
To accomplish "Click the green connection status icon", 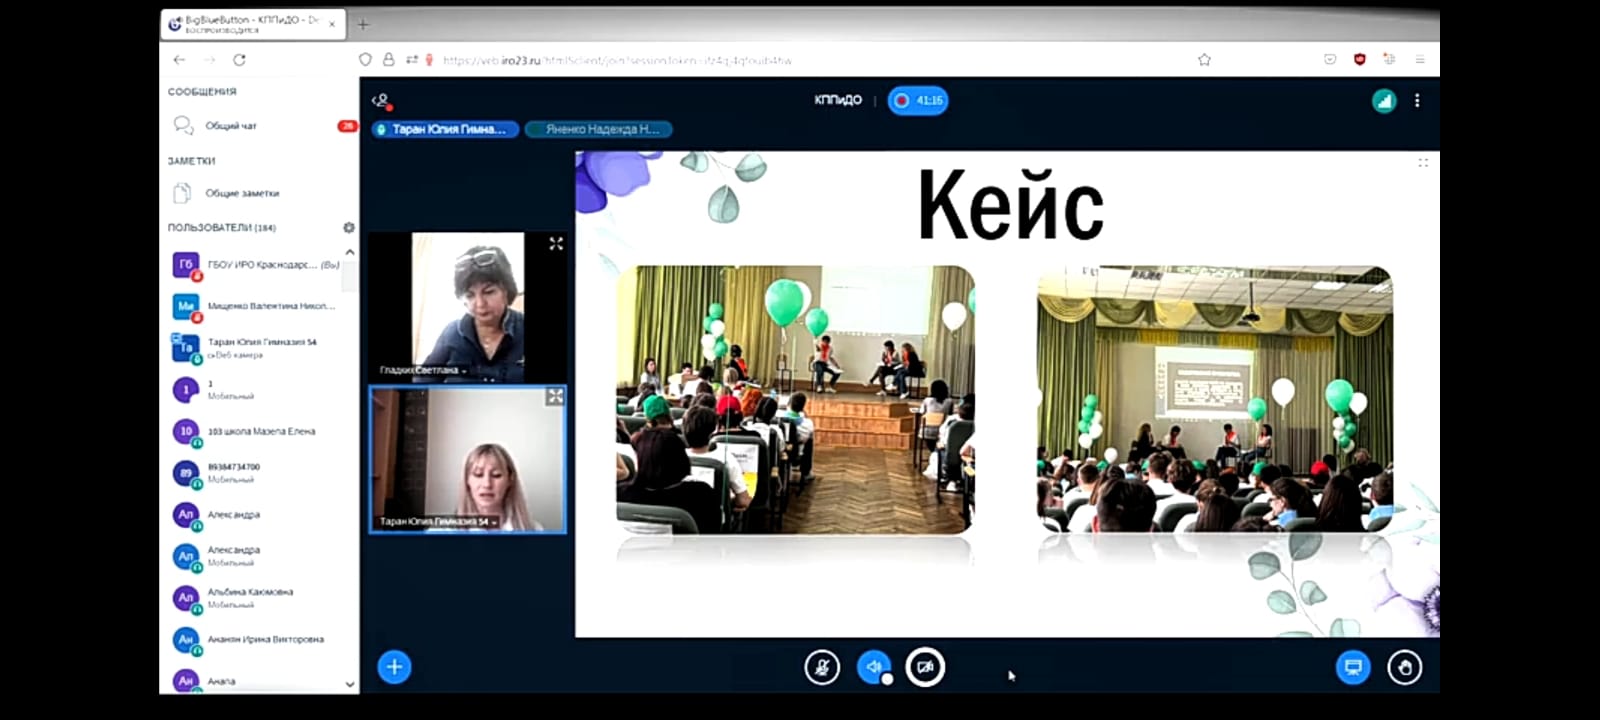I will (x=1384, y=101).
